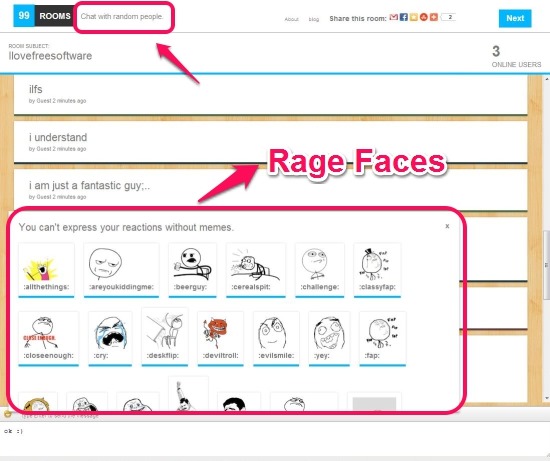The image size is (550, 461).
Task: Go to the Next chat room
Action: click(515, 18)
